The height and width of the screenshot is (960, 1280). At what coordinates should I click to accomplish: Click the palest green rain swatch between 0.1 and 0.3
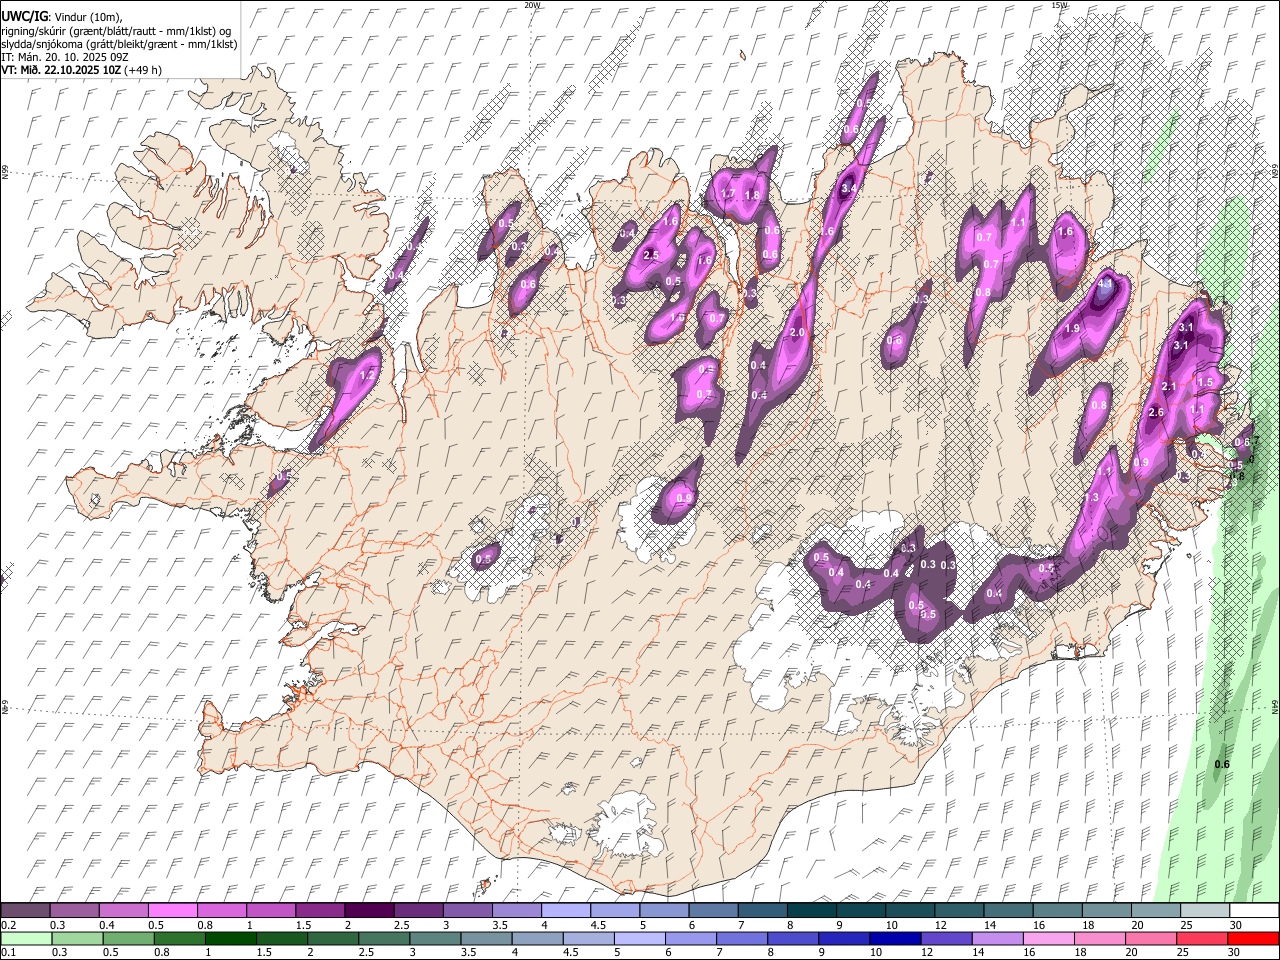point(25,938)
